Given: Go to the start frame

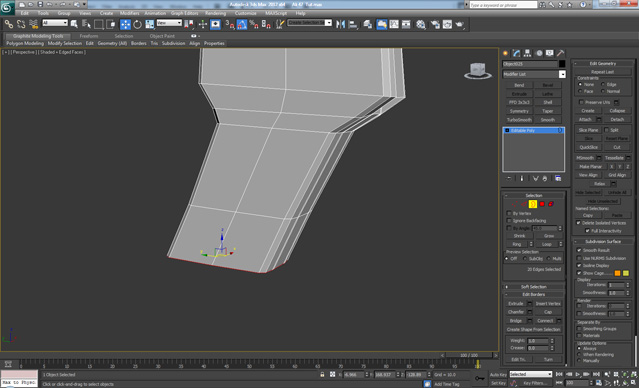Looking at the screenshot, I should (559, 374).
